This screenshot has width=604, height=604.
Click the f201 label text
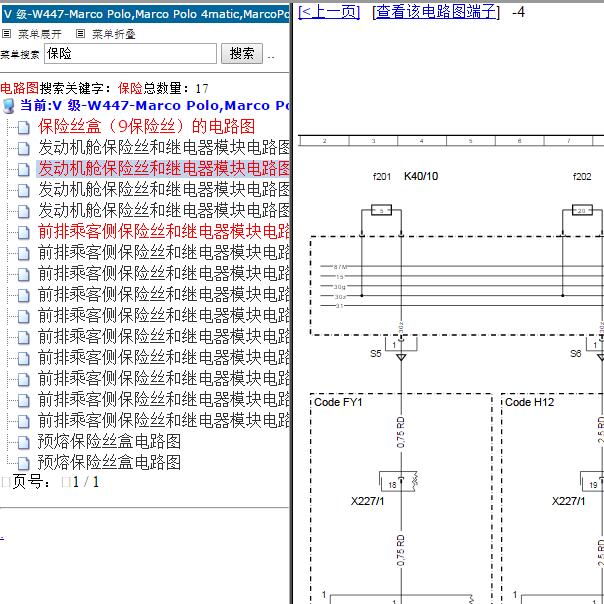(382, 176)
